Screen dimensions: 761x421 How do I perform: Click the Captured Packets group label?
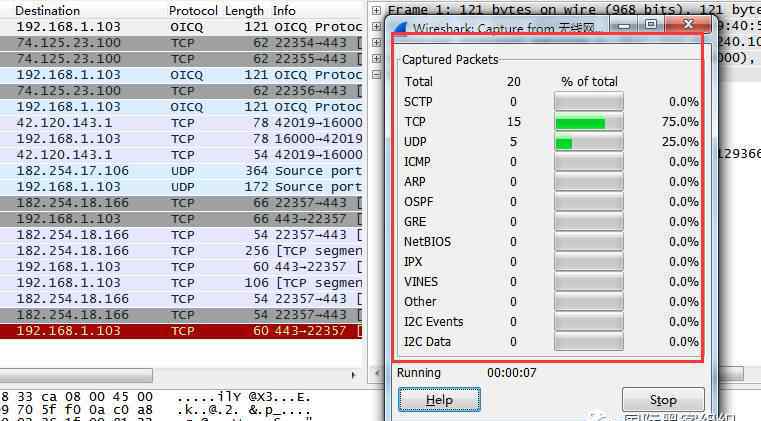[450, 60]
